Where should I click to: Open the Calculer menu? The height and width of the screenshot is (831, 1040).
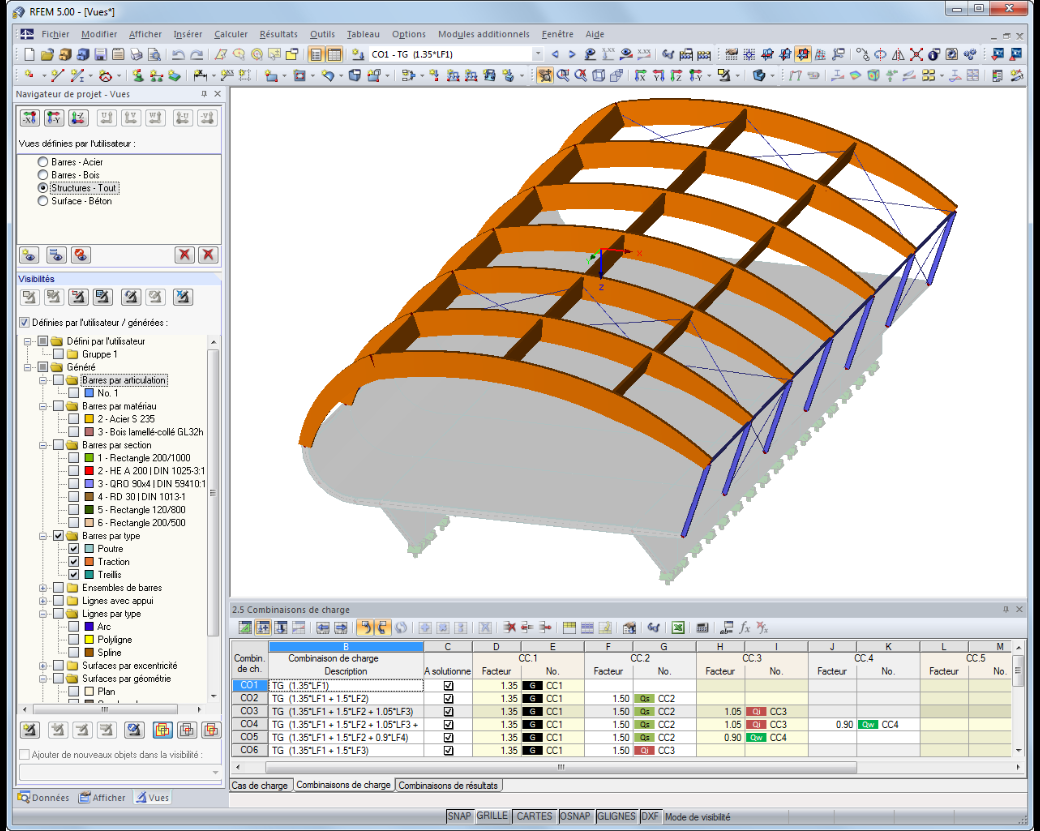point(230,34)
